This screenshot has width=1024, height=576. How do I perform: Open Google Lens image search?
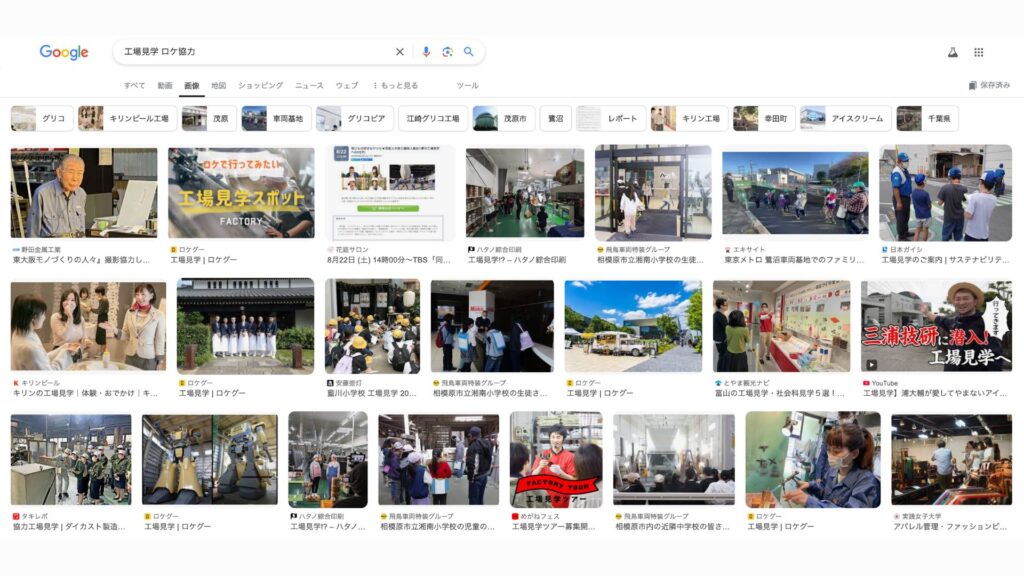[447, 52]
